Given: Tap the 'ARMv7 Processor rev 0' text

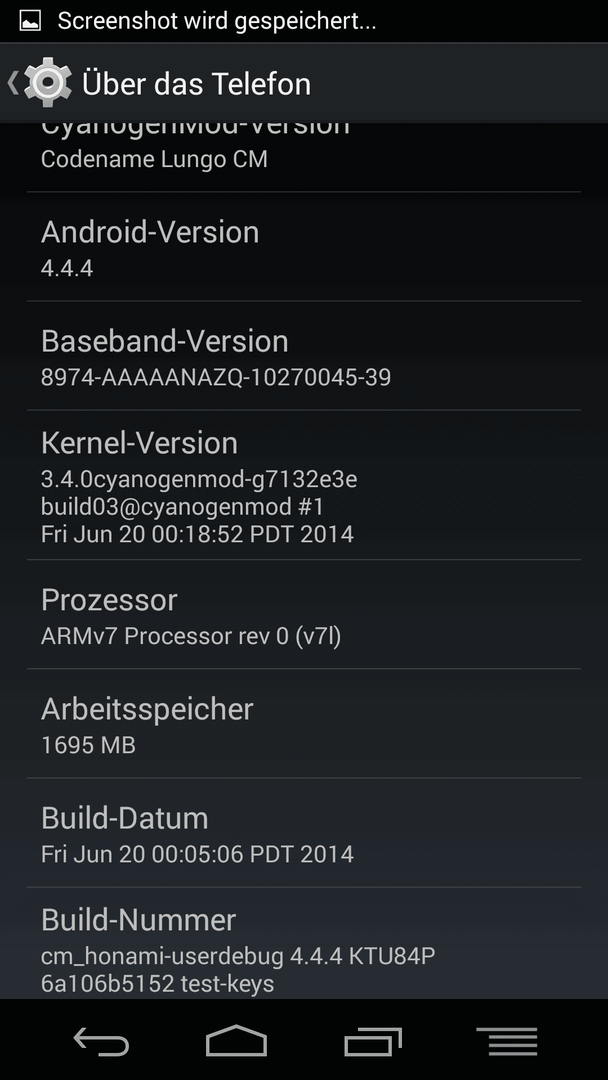Looking at the screenshot, I should click(x=165, y=636).
